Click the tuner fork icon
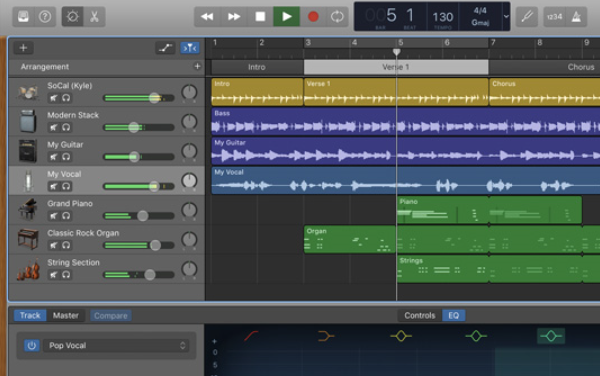This screenshot has height=376, width=600. click(527, 16)
